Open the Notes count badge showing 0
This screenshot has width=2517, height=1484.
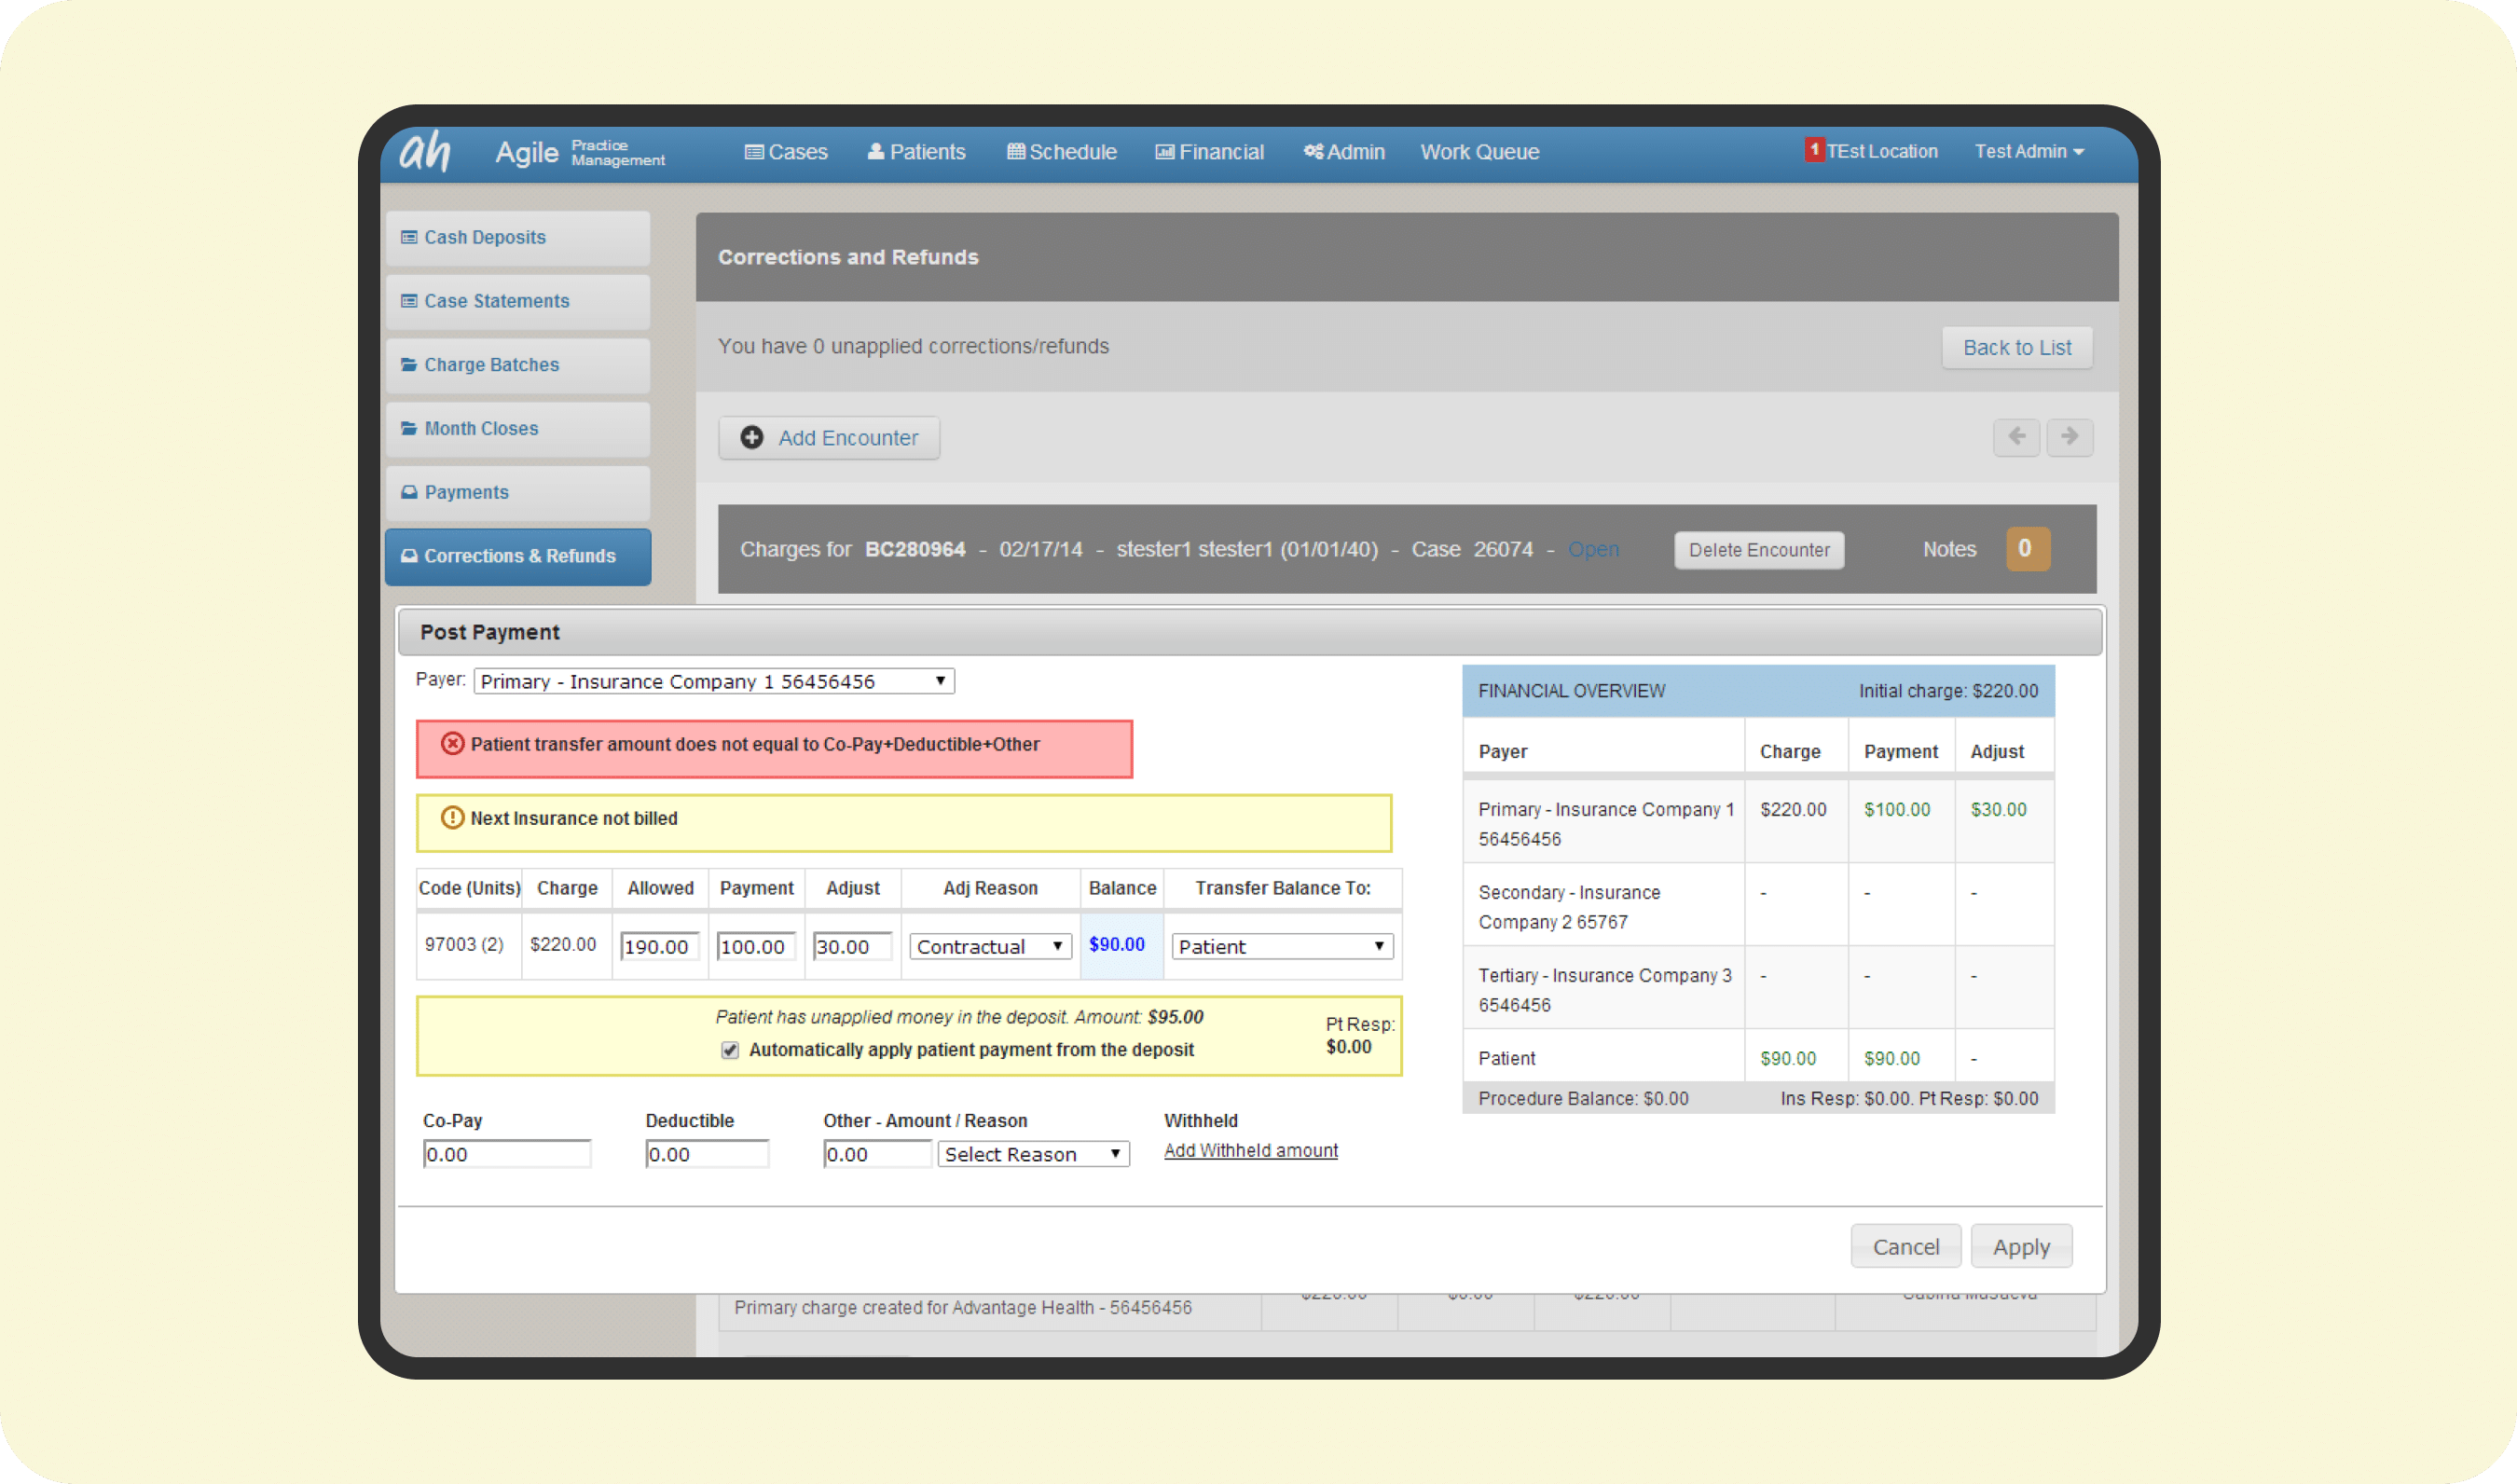tap(2027, 549)
